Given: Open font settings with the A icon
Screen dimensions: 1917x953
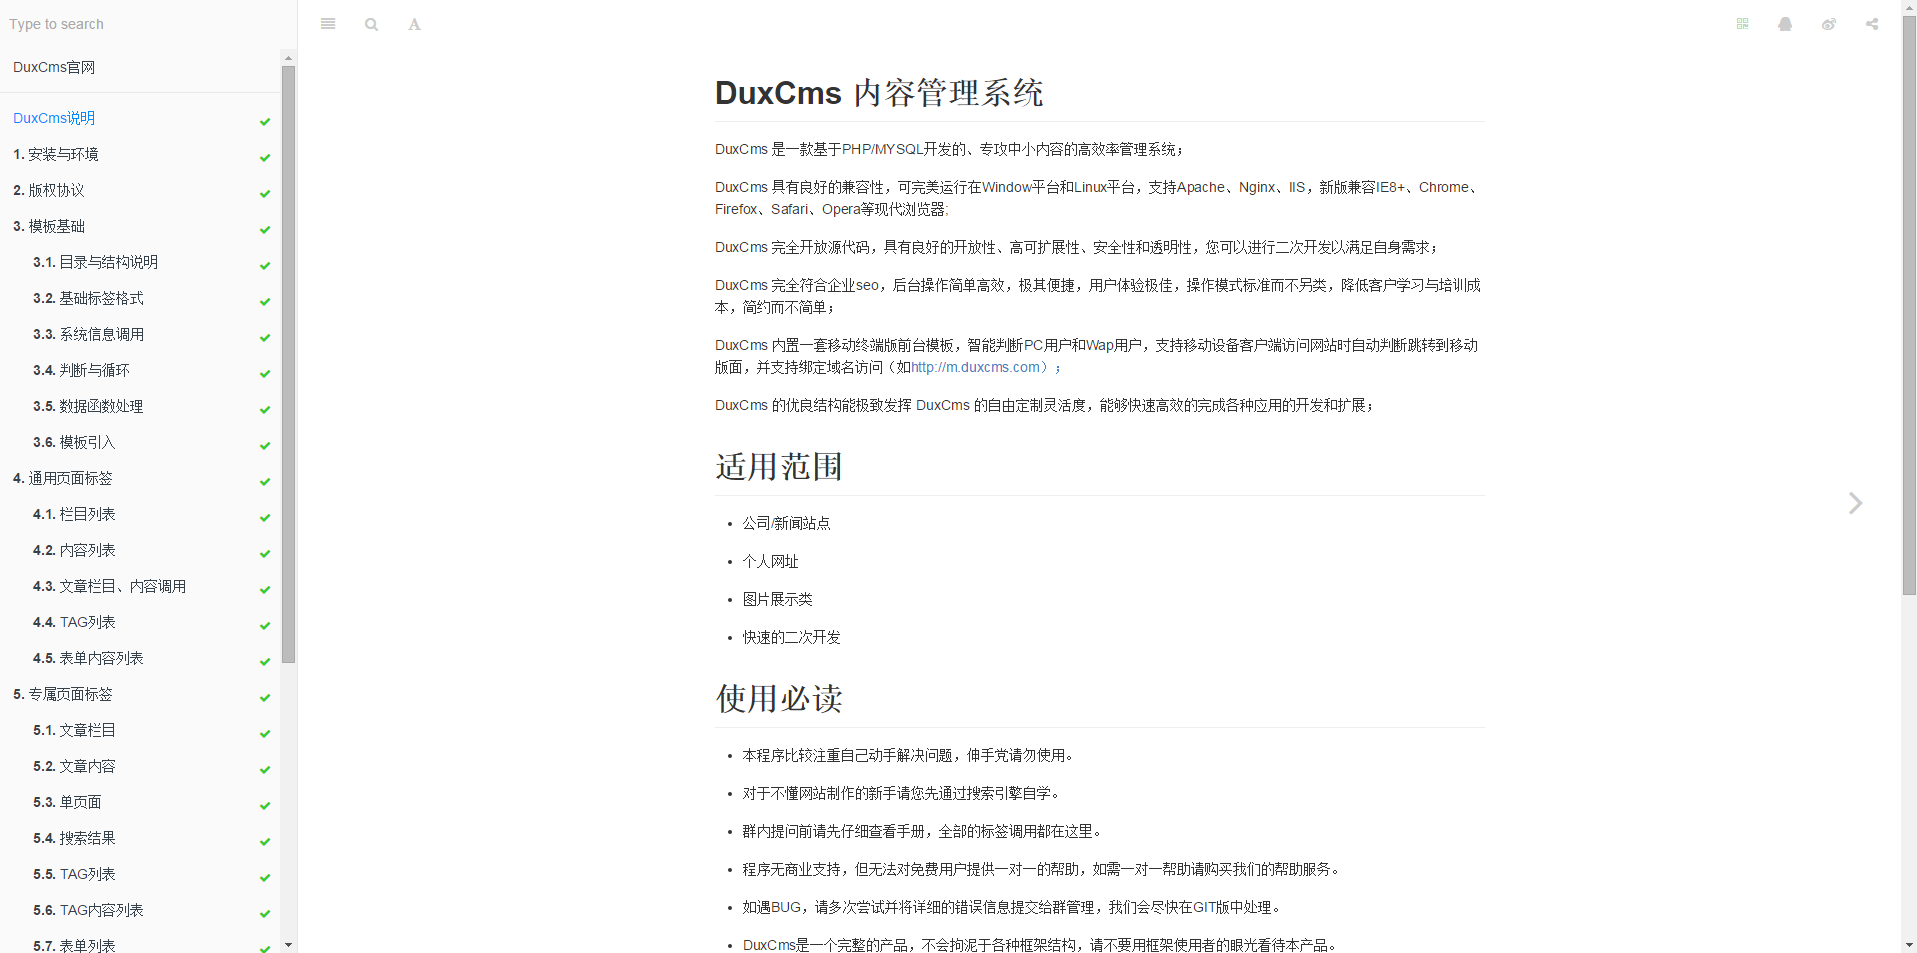Looking at the screenshot, I should (x=414, y=24).
